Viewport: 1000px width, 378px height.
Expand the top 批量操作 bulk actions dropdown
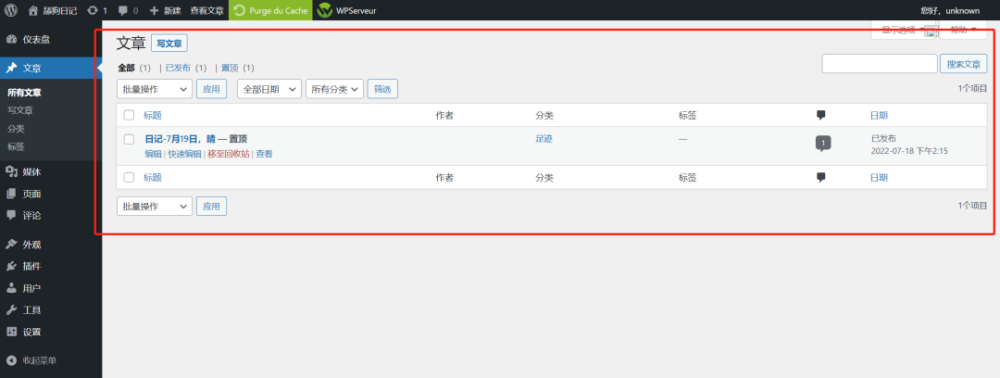pos(154,89)
